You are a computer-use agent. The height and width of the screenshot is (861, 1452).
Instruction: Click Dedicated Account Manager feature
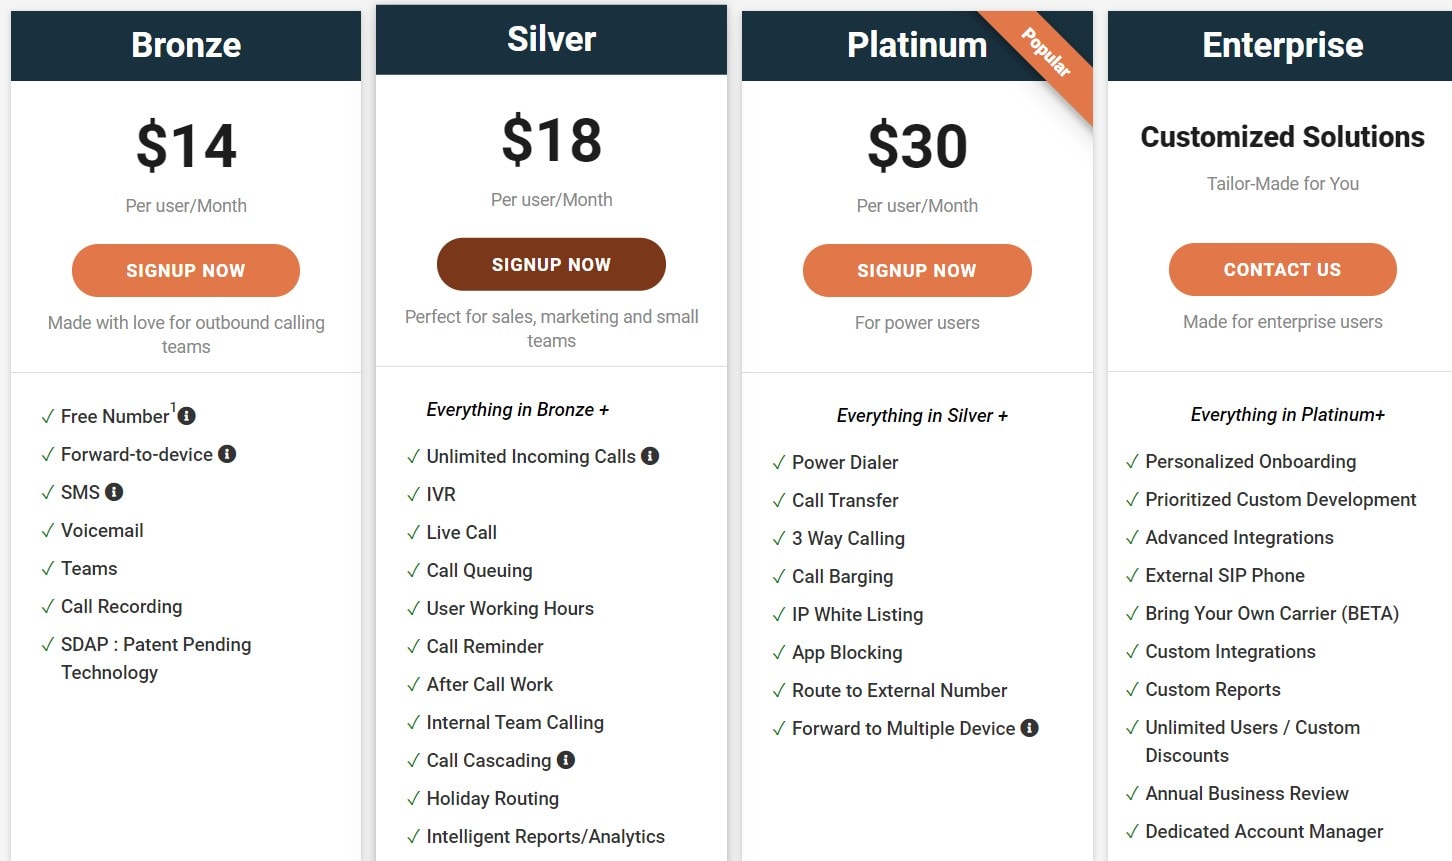tap(1264, 832)
